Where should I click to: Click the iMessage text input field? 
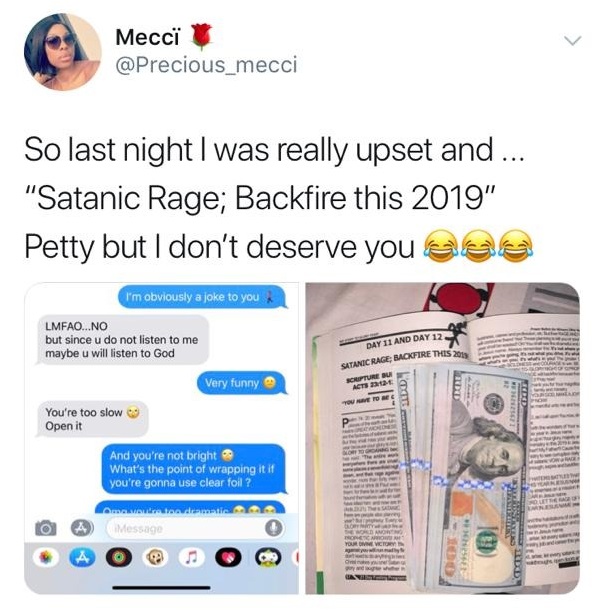point(195,529)
